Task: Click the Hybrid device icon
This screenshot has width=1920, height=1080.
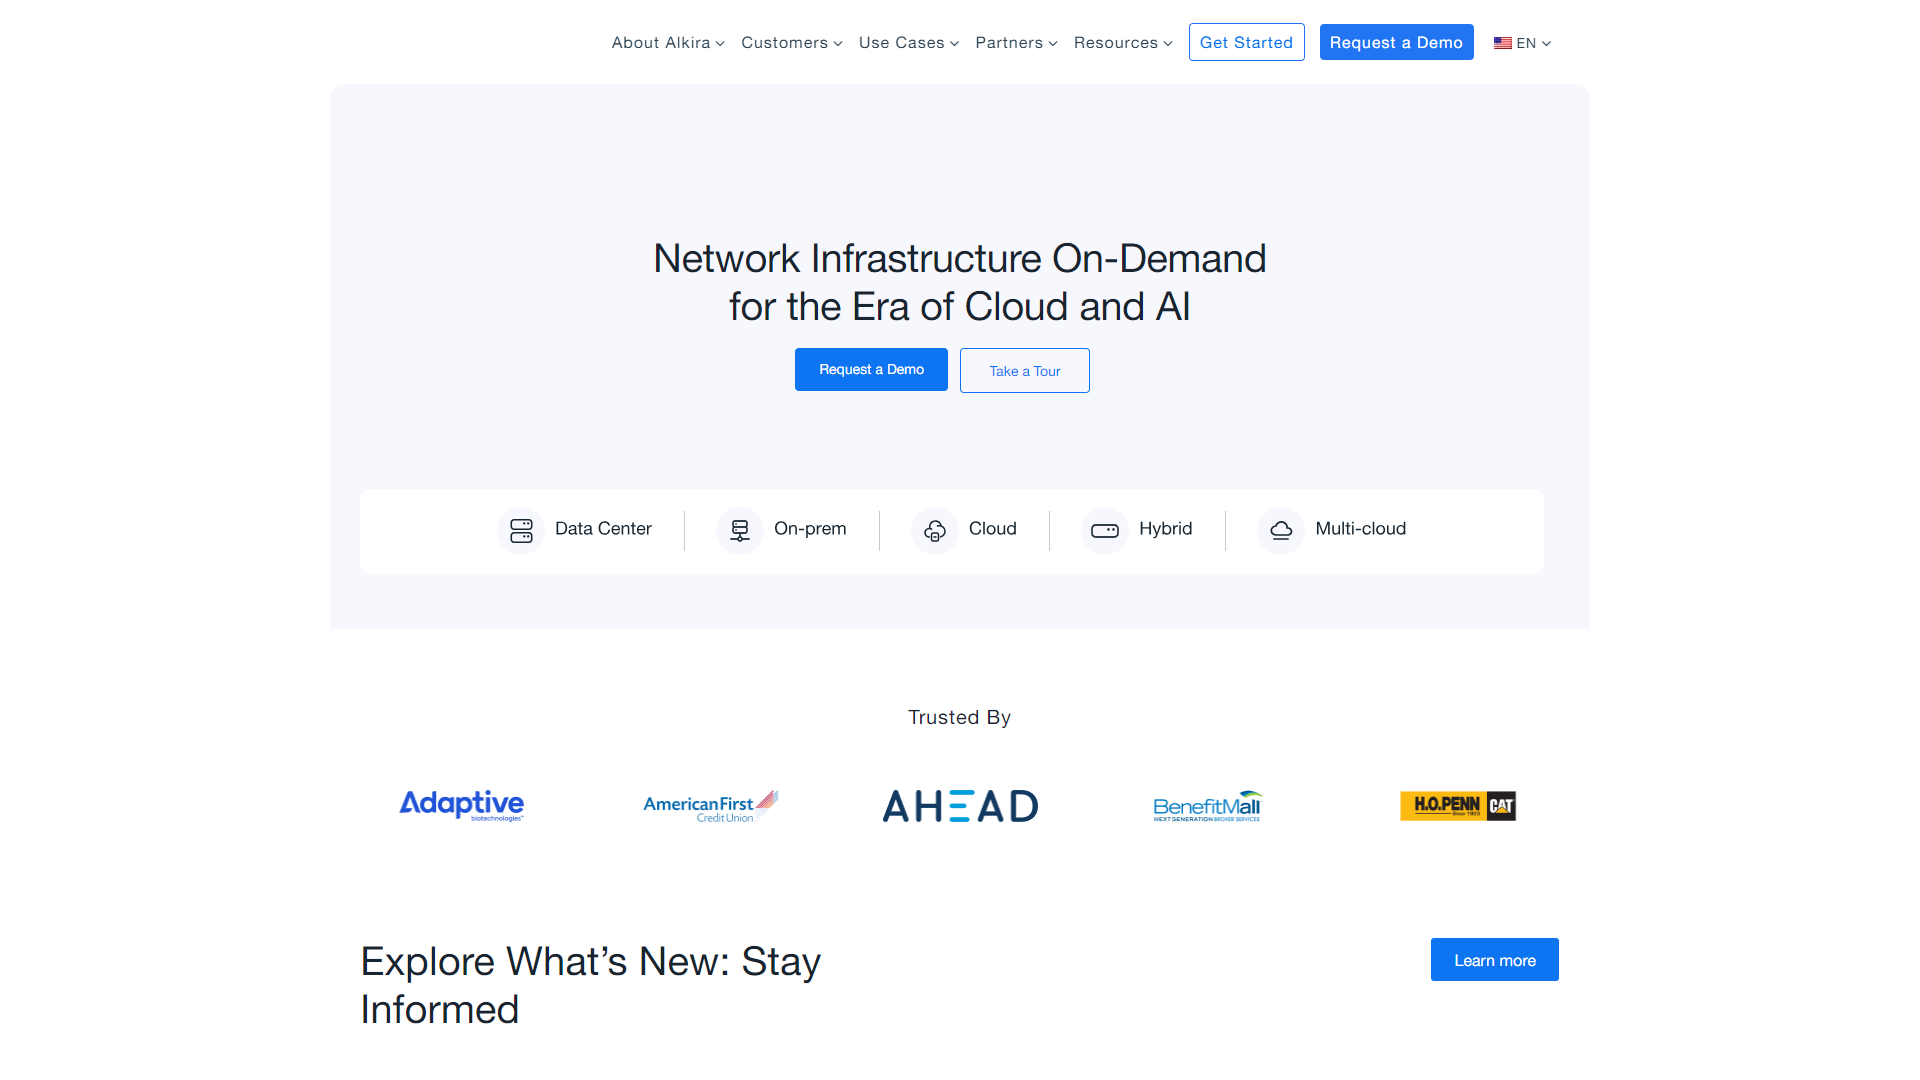Action: click(x=1105, y=530)
